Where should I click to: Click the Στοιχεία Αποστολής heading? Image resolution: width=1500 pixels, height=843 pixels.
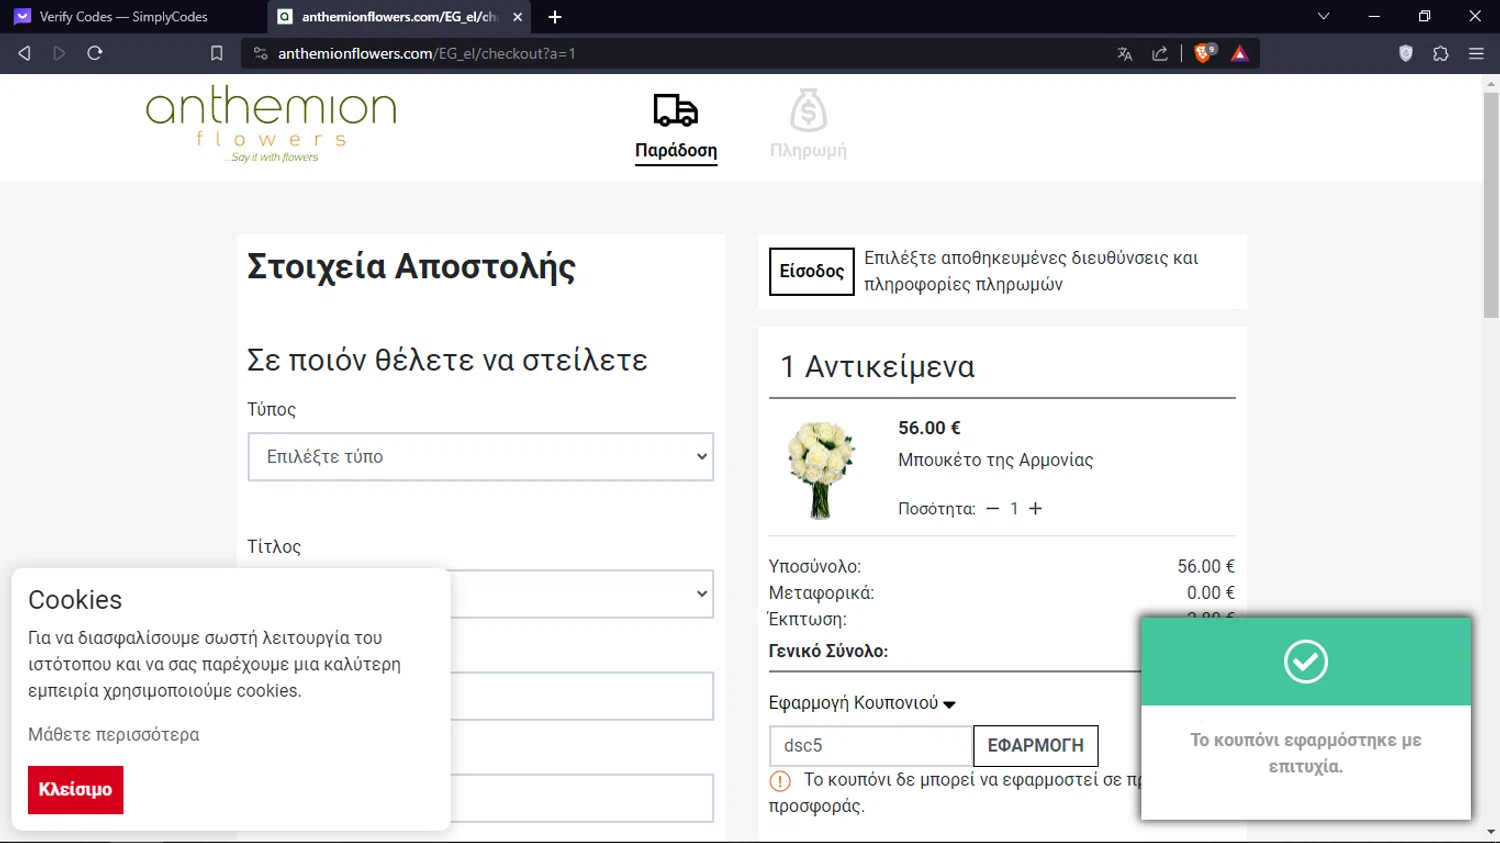411,267
